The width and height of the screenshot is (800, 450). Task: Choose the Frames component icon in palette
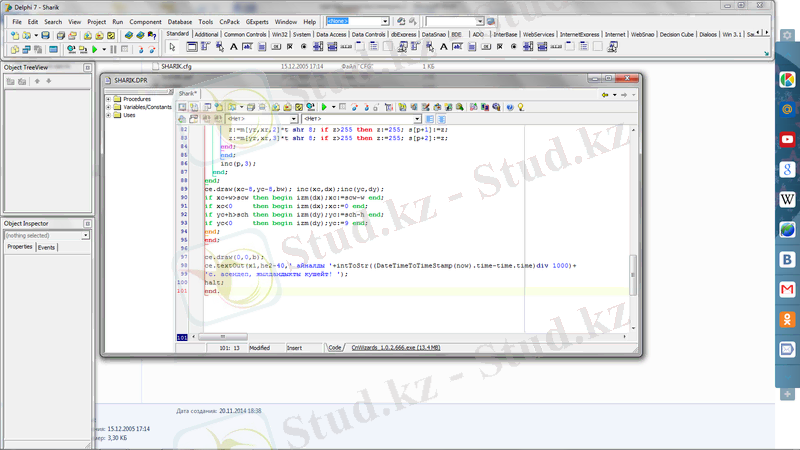tap(190, 47)
